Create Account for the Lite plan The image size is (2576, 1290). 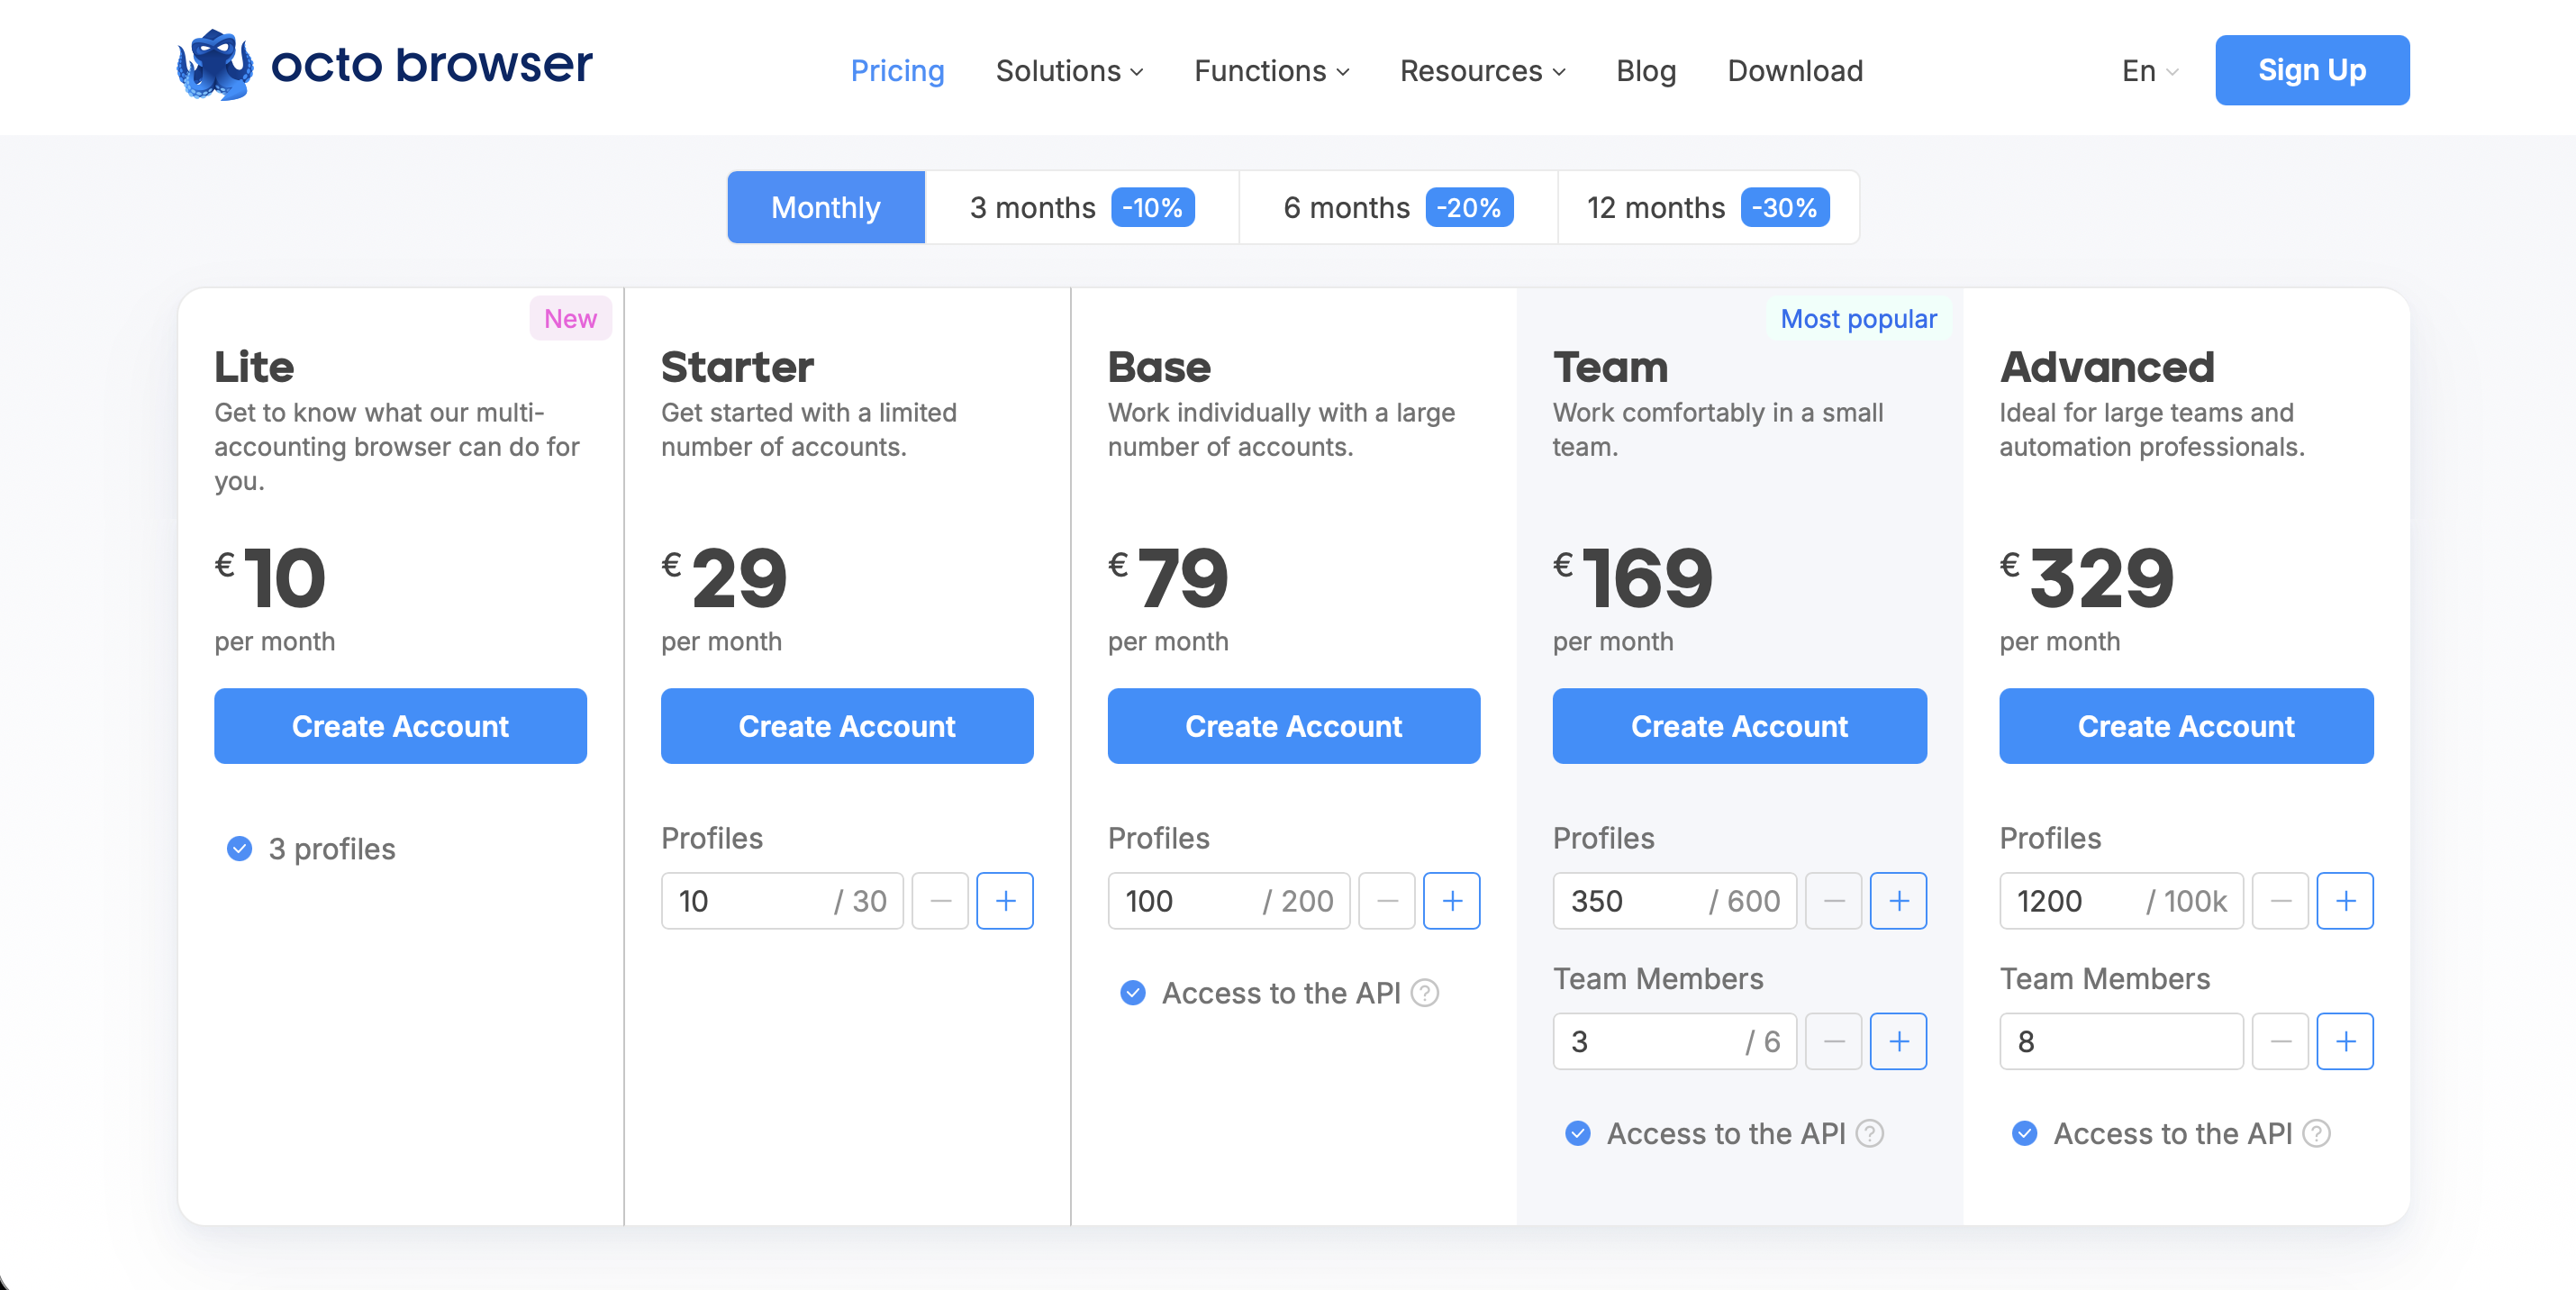[400, 726]
